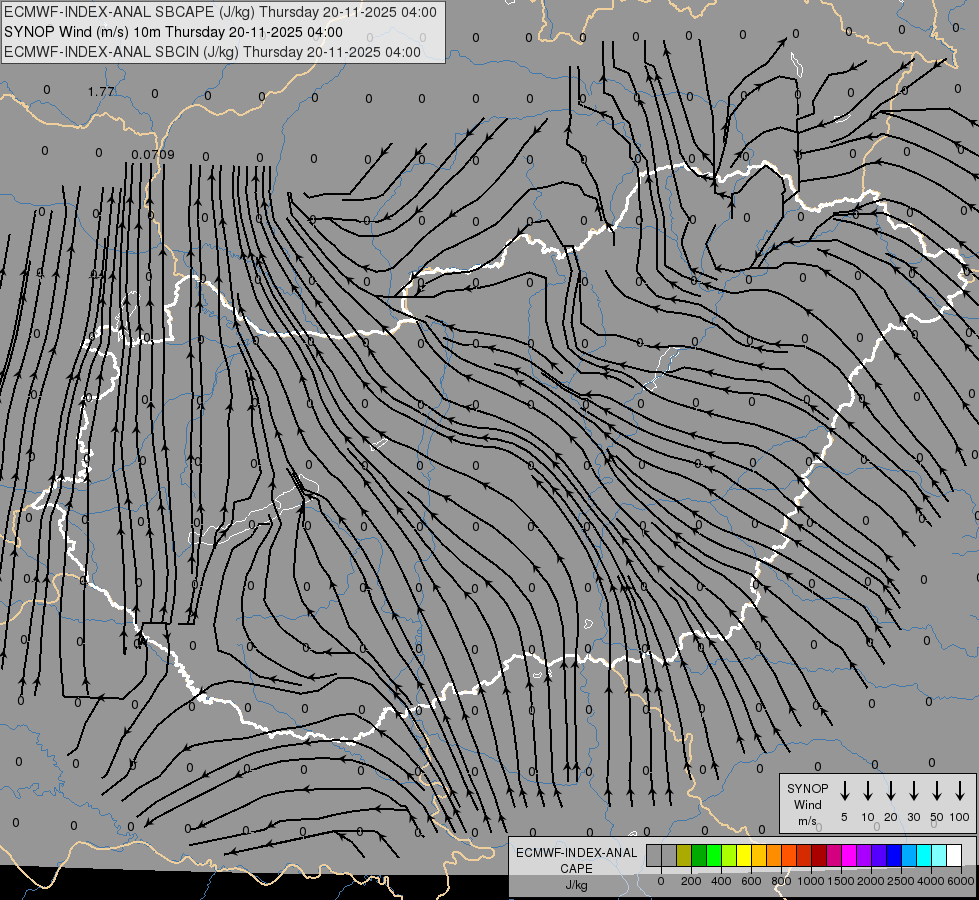The width and height of the screenshot is (979, 900).
Task: Click the 600 tick label on CAPE scale
Action: (751, 881)
